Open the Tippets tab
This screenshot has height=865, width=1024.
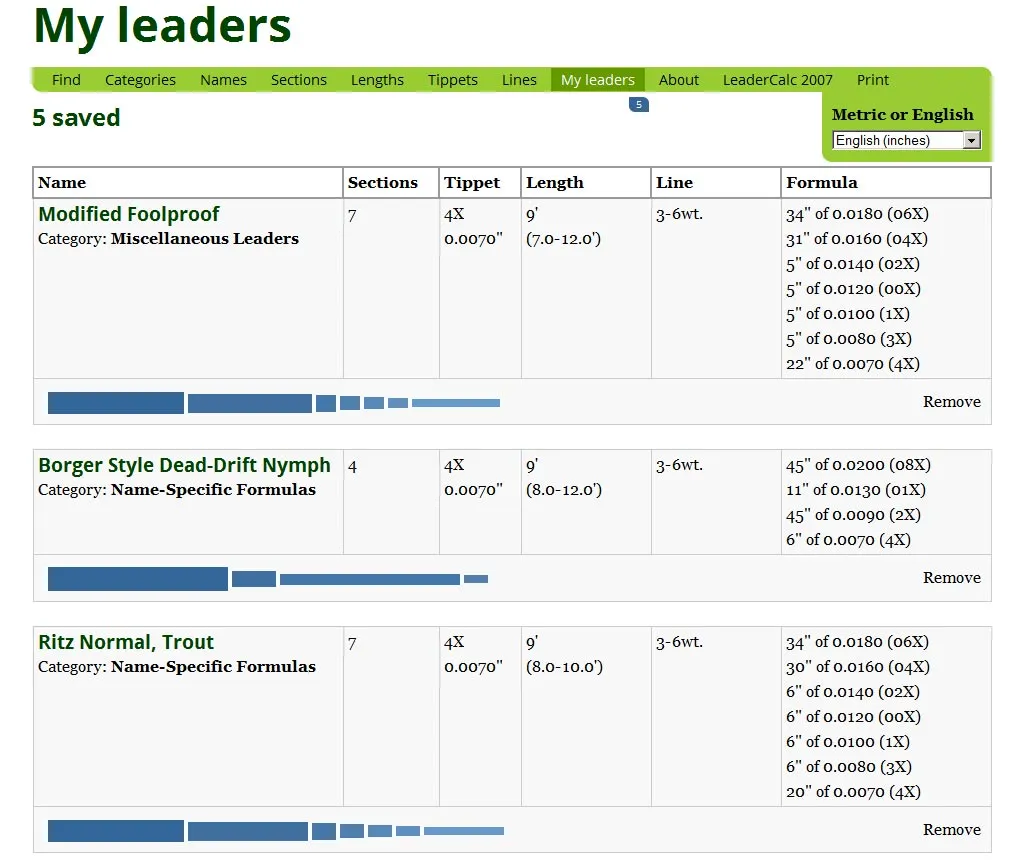click(452, 80)
